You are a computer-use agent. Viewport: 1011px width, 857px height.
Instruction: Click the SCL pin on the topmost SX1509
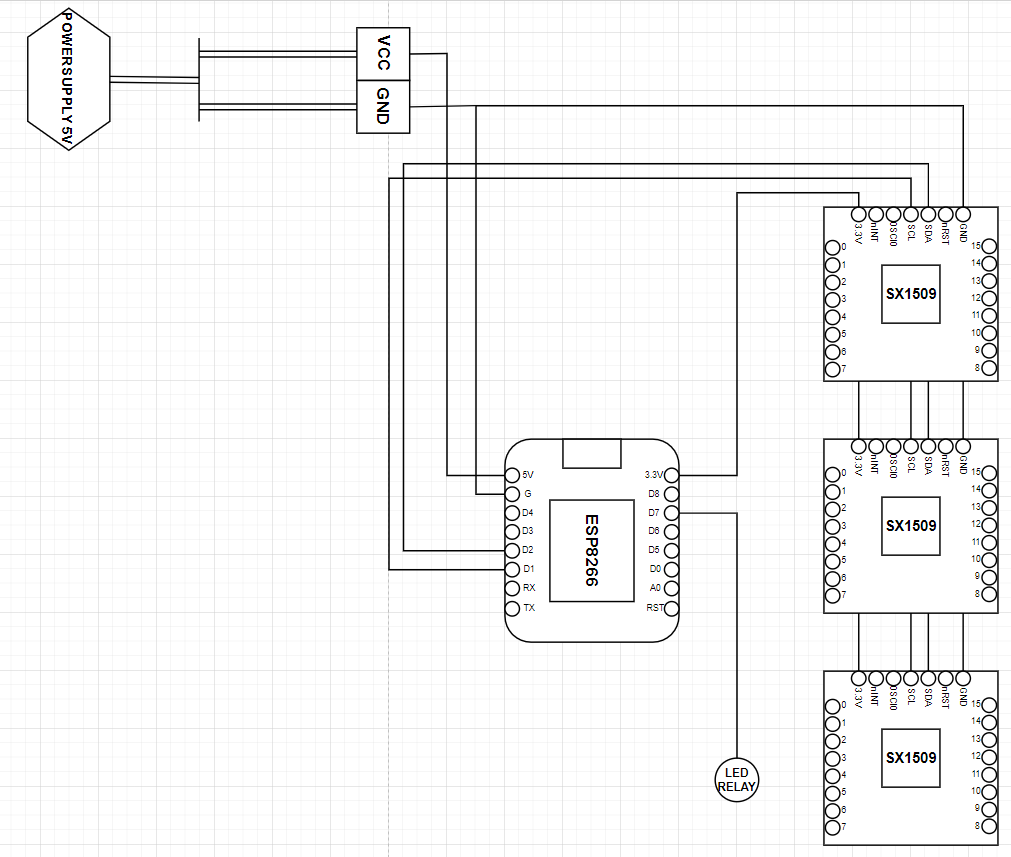pos(911,214)
